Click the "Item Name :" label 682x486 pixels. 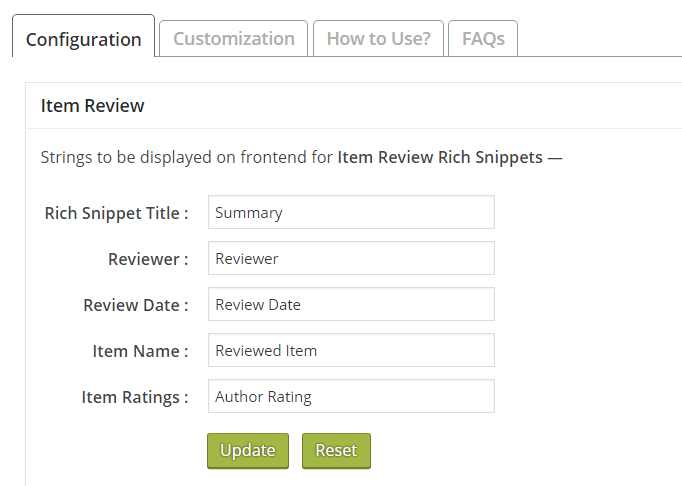click(x=140, y=351)
